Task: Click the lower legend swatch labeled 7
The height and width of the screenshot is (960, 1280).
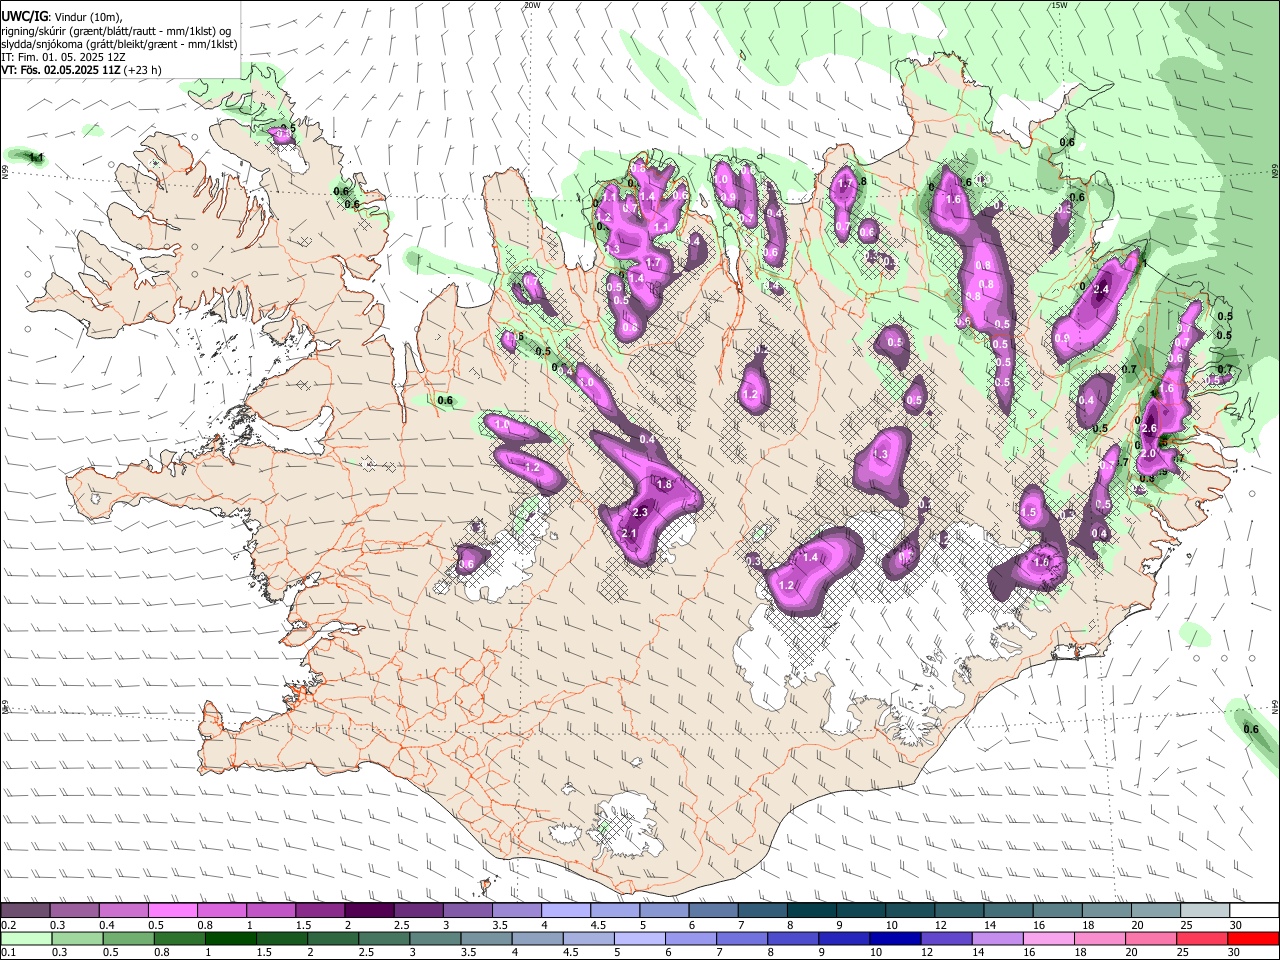Action: coord(740,938)
